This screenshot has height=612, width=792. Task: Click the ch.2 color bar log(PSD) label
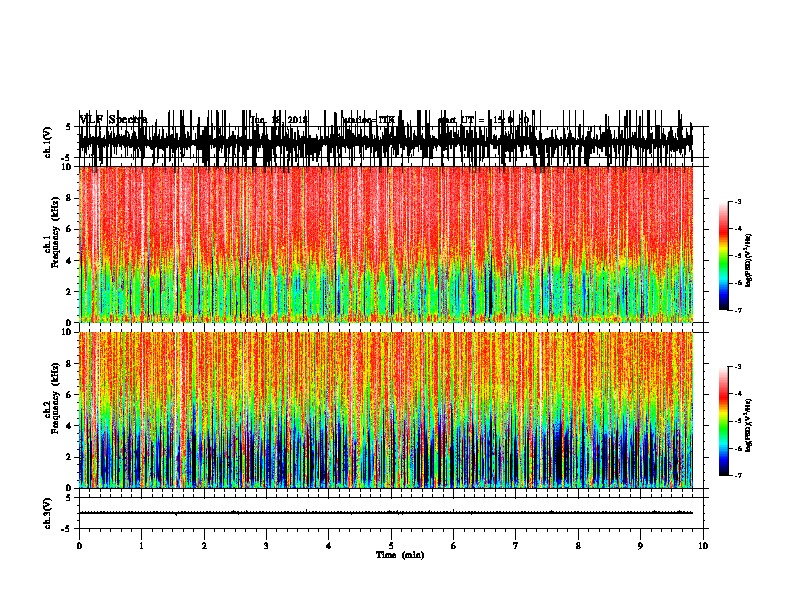[x=749, y=426]
